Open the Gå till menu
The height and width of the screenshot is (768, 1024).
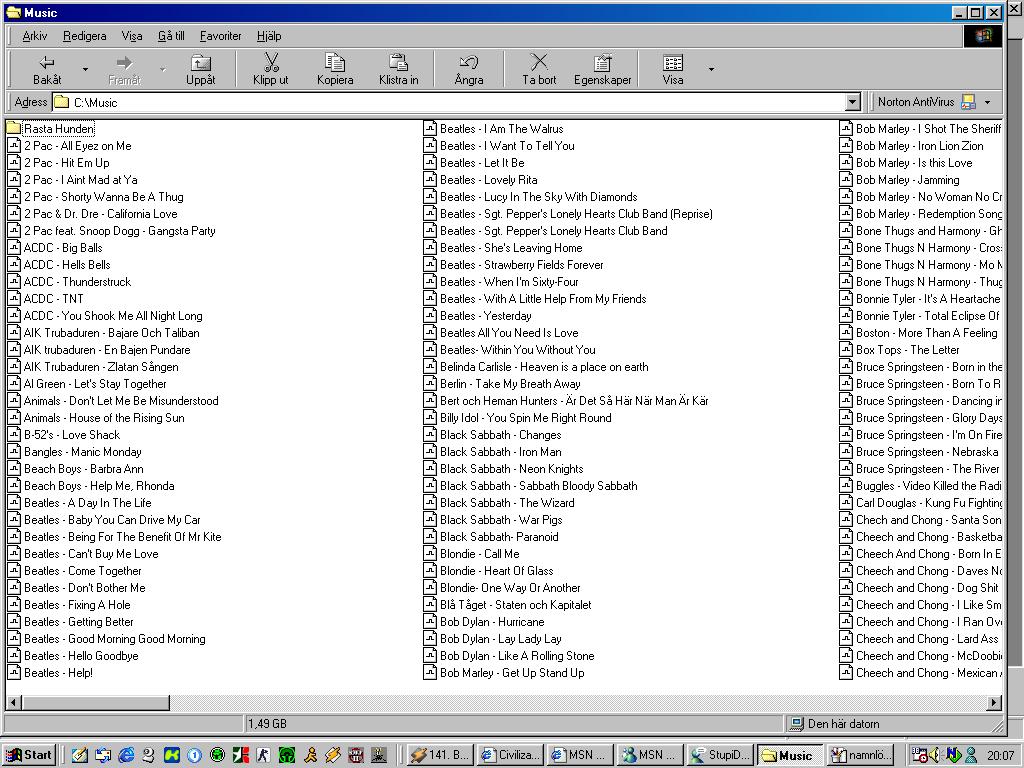[x=171, y=36]
